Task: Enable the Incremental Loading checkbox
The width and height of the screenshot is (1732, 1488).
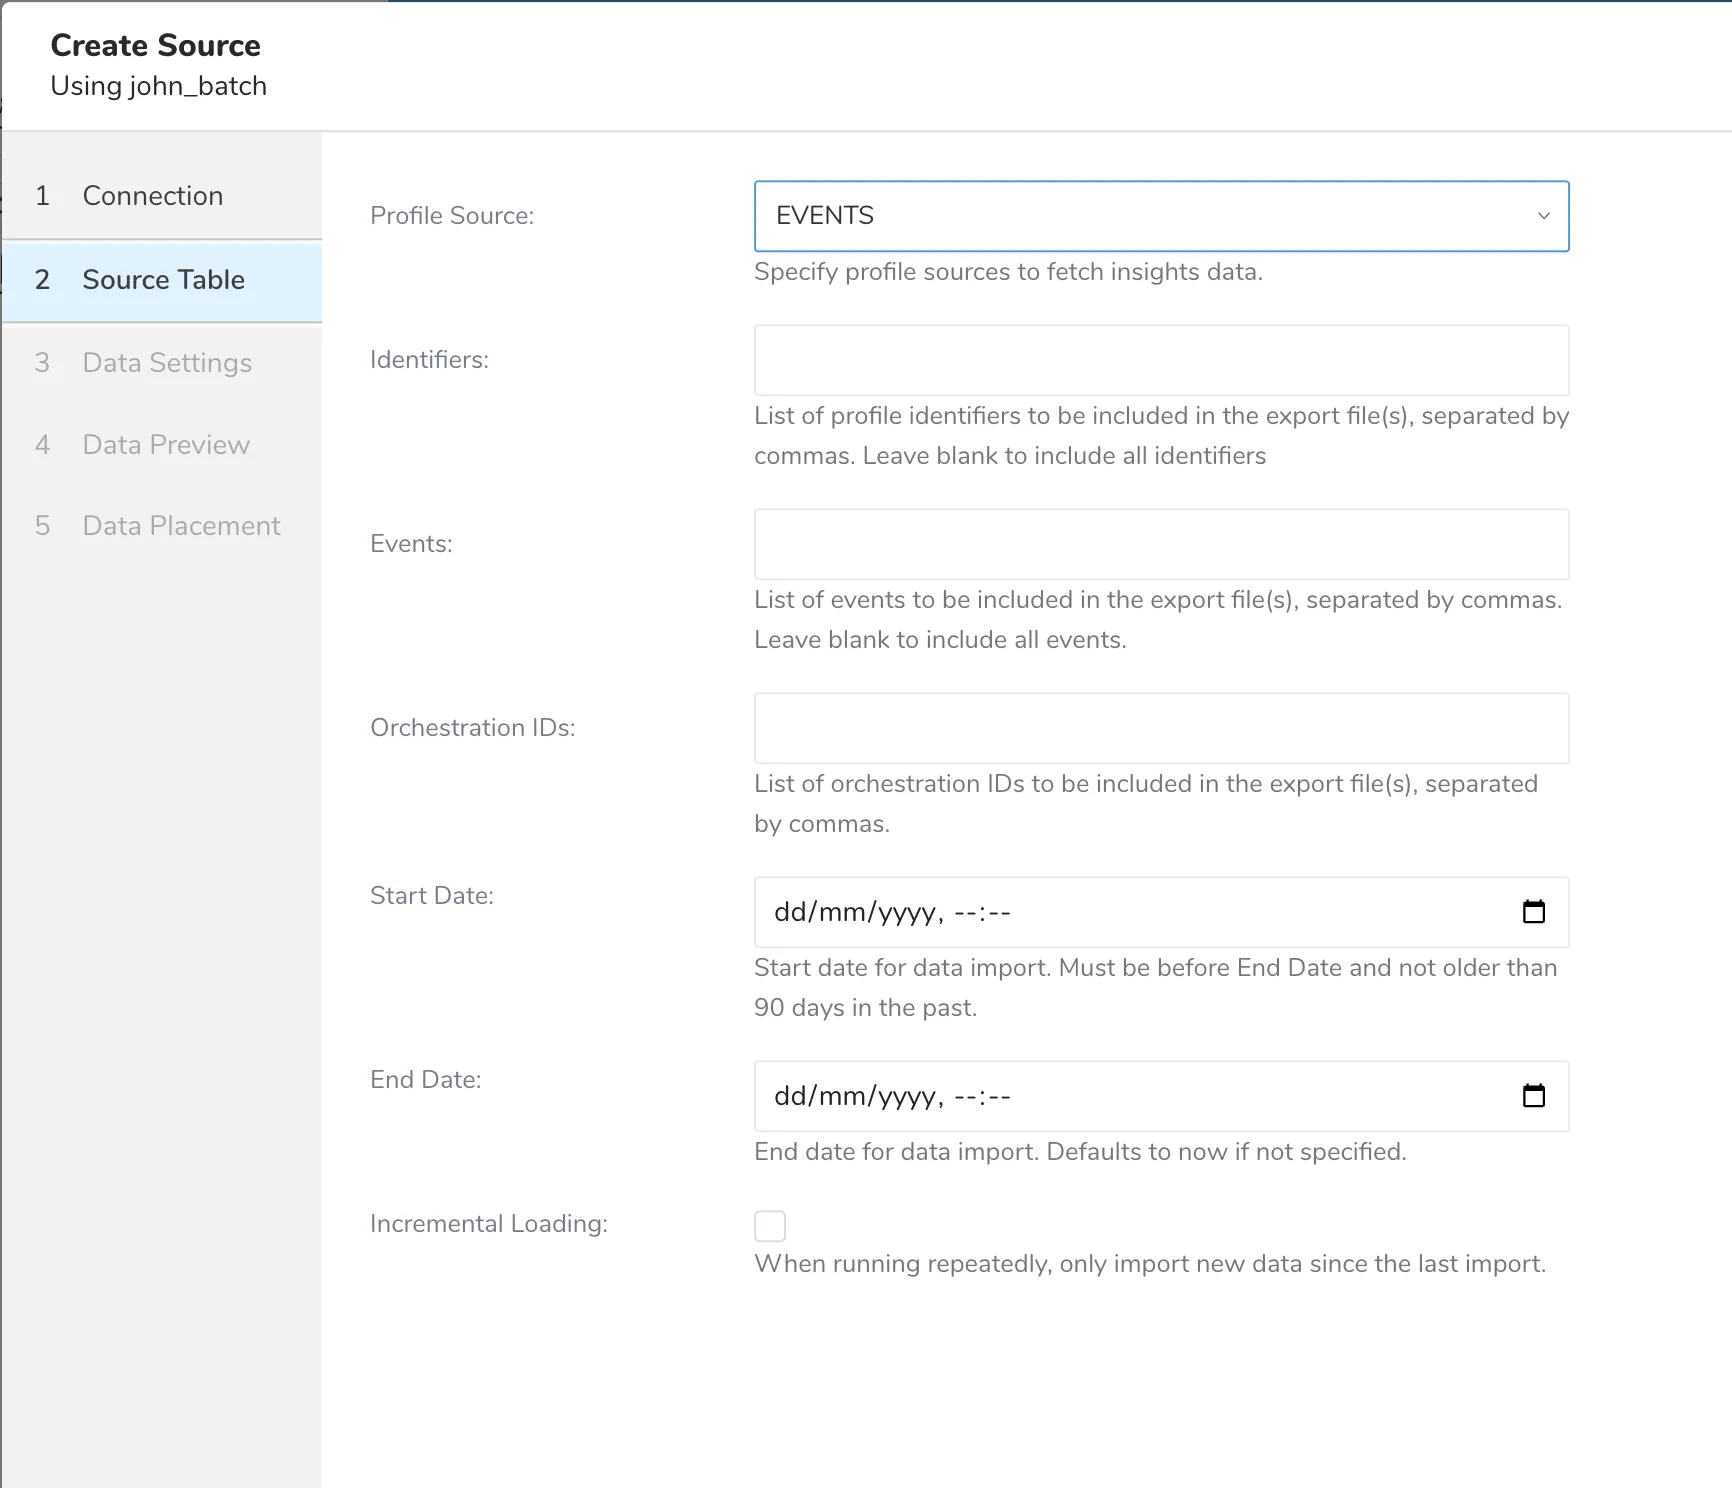Action: tap(770, 1225)
